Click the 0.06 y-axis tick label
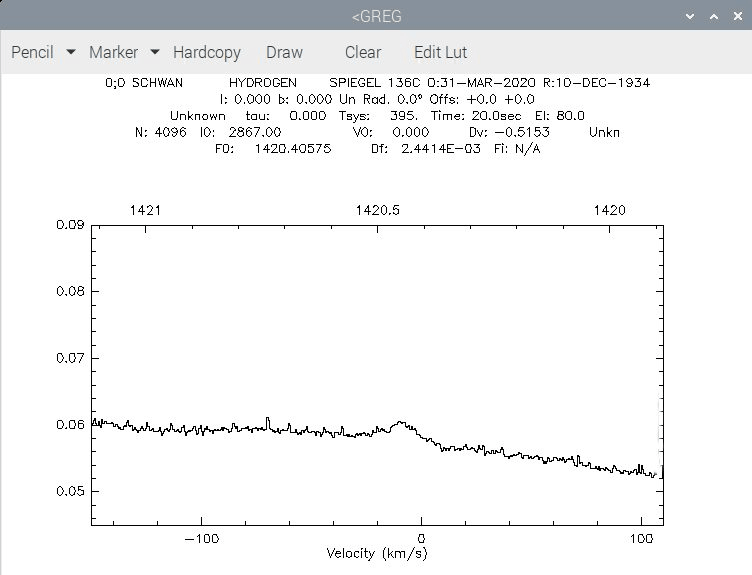 (70, 424)
